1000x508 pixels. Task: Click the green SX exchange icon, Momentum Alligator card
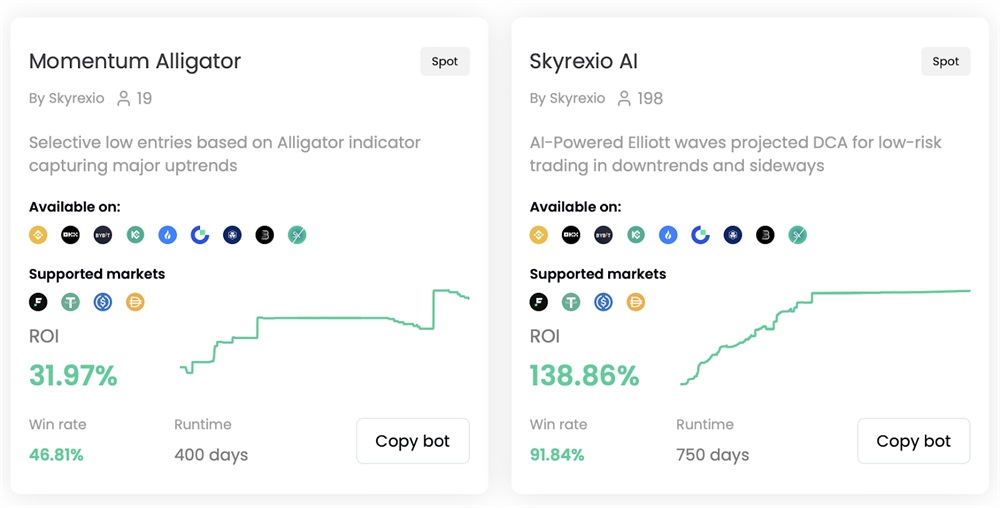(x=297, y=235)
